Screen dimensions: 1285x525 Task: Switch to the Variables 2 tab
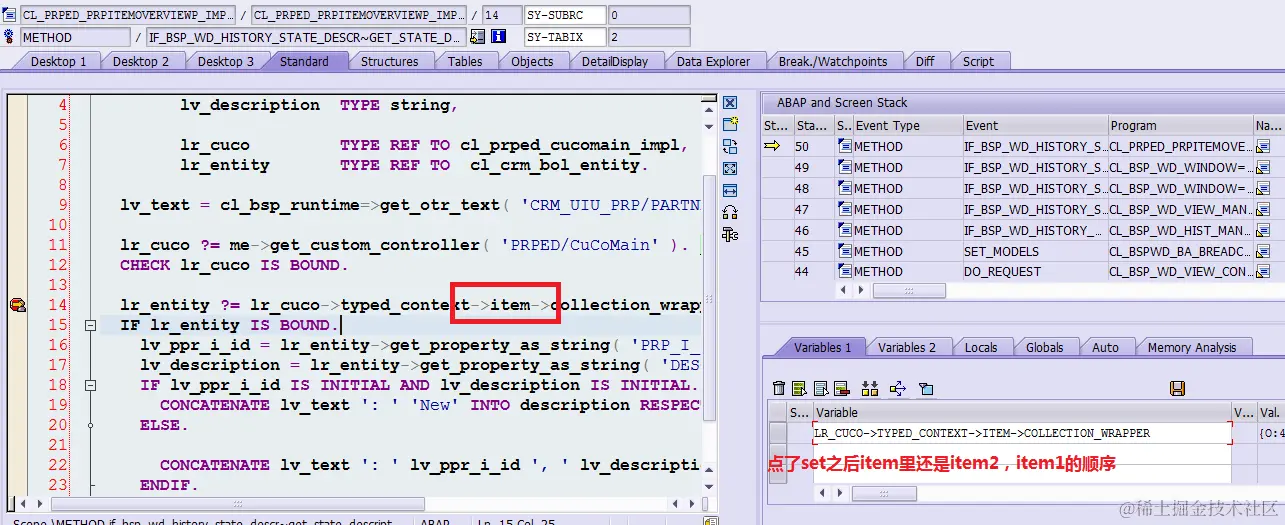click(907, 347)
